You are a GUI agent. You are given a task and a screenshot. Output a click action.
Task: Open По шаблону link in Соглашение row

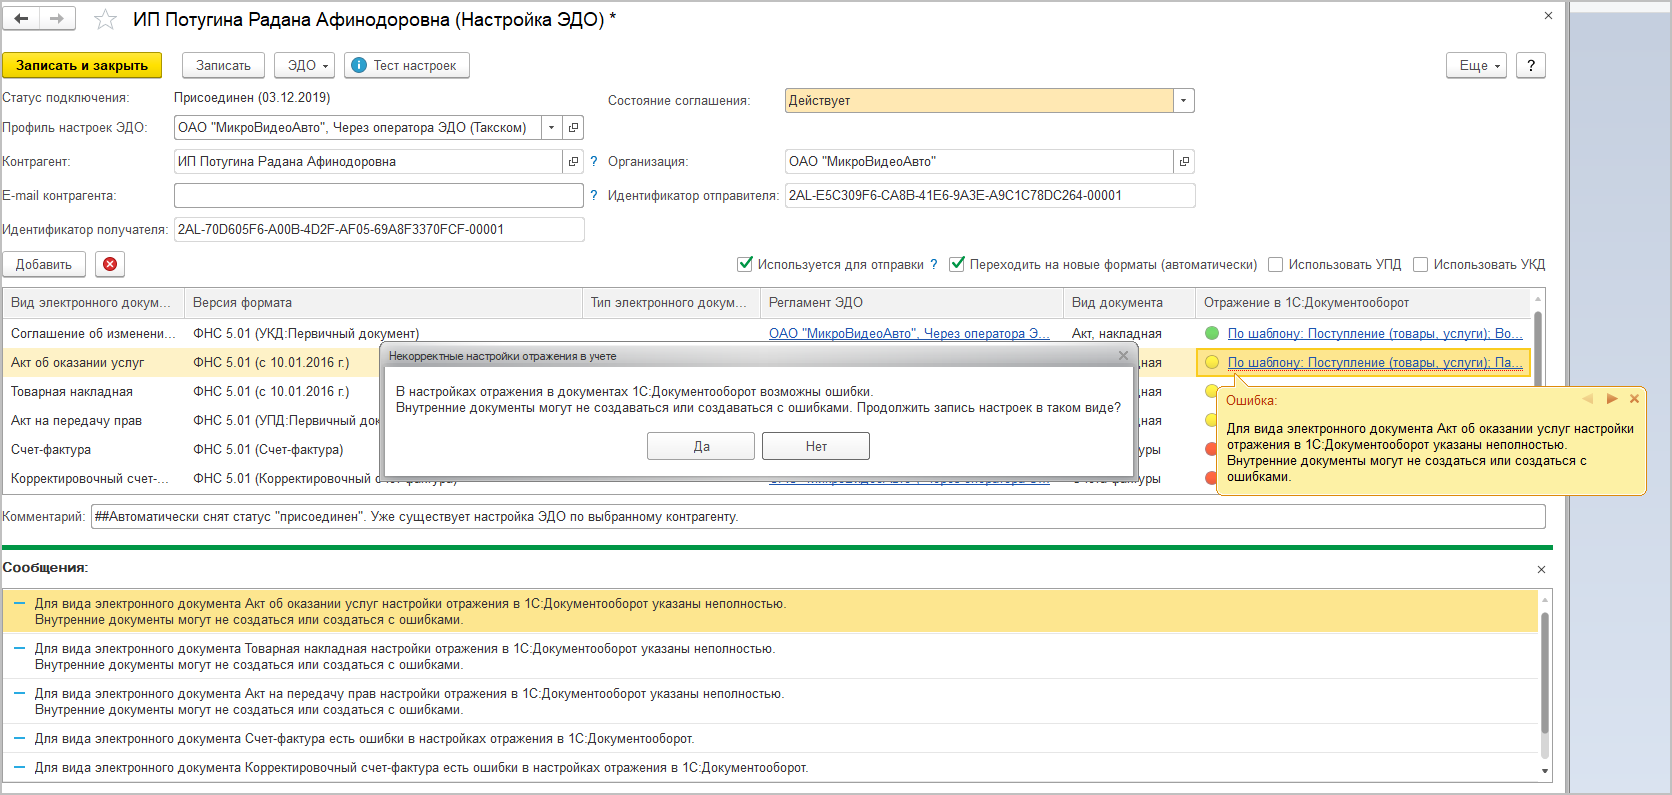(1374, 333)
